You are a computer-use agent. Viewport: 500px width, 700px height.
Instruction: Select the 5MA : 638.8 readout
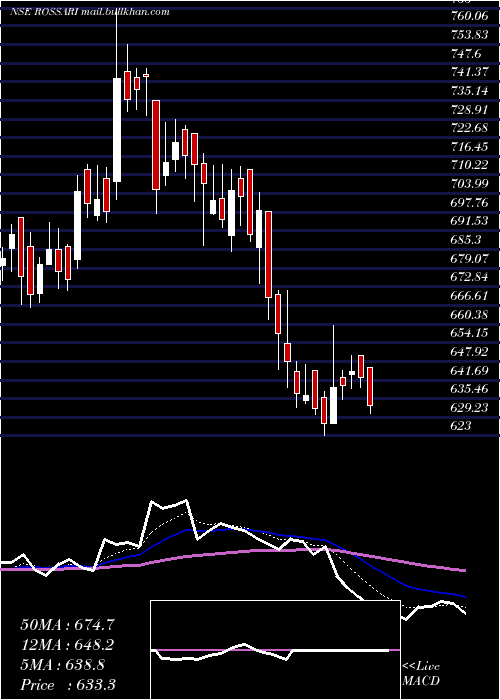62,665
